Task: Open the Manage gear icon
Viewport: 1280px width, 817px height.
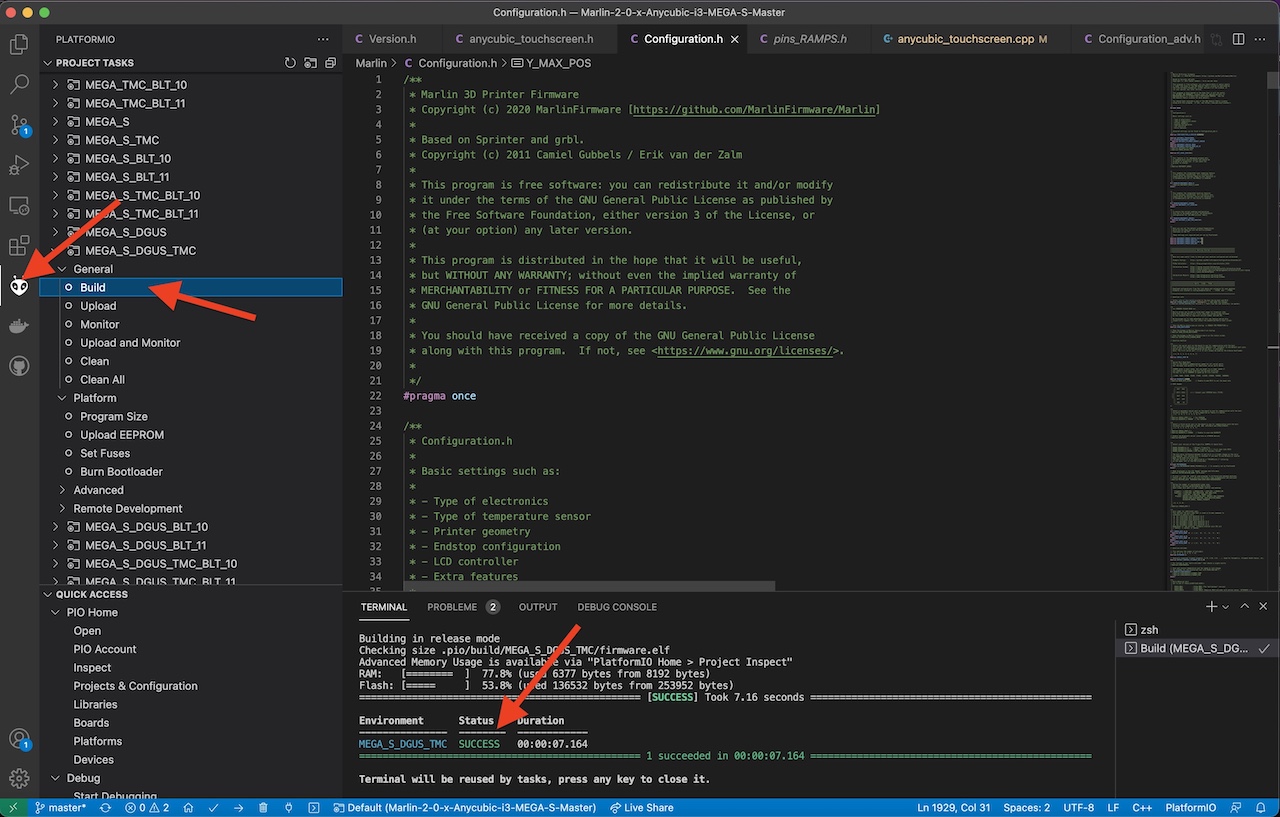Action: coord(19,778)
